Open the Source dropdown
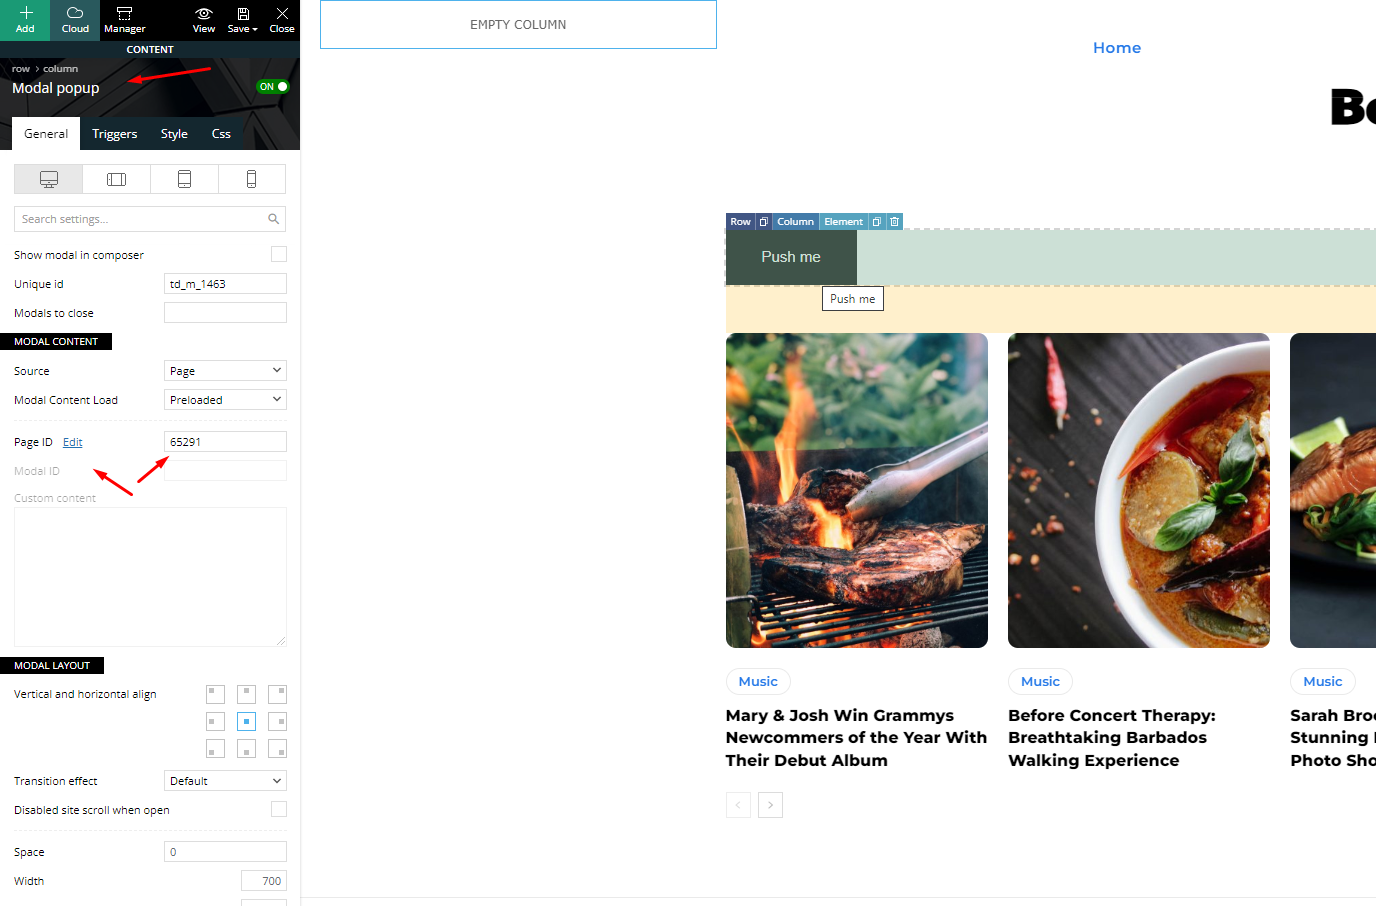This screenshot has height=906, width=1376. click(x=225, y=371)
